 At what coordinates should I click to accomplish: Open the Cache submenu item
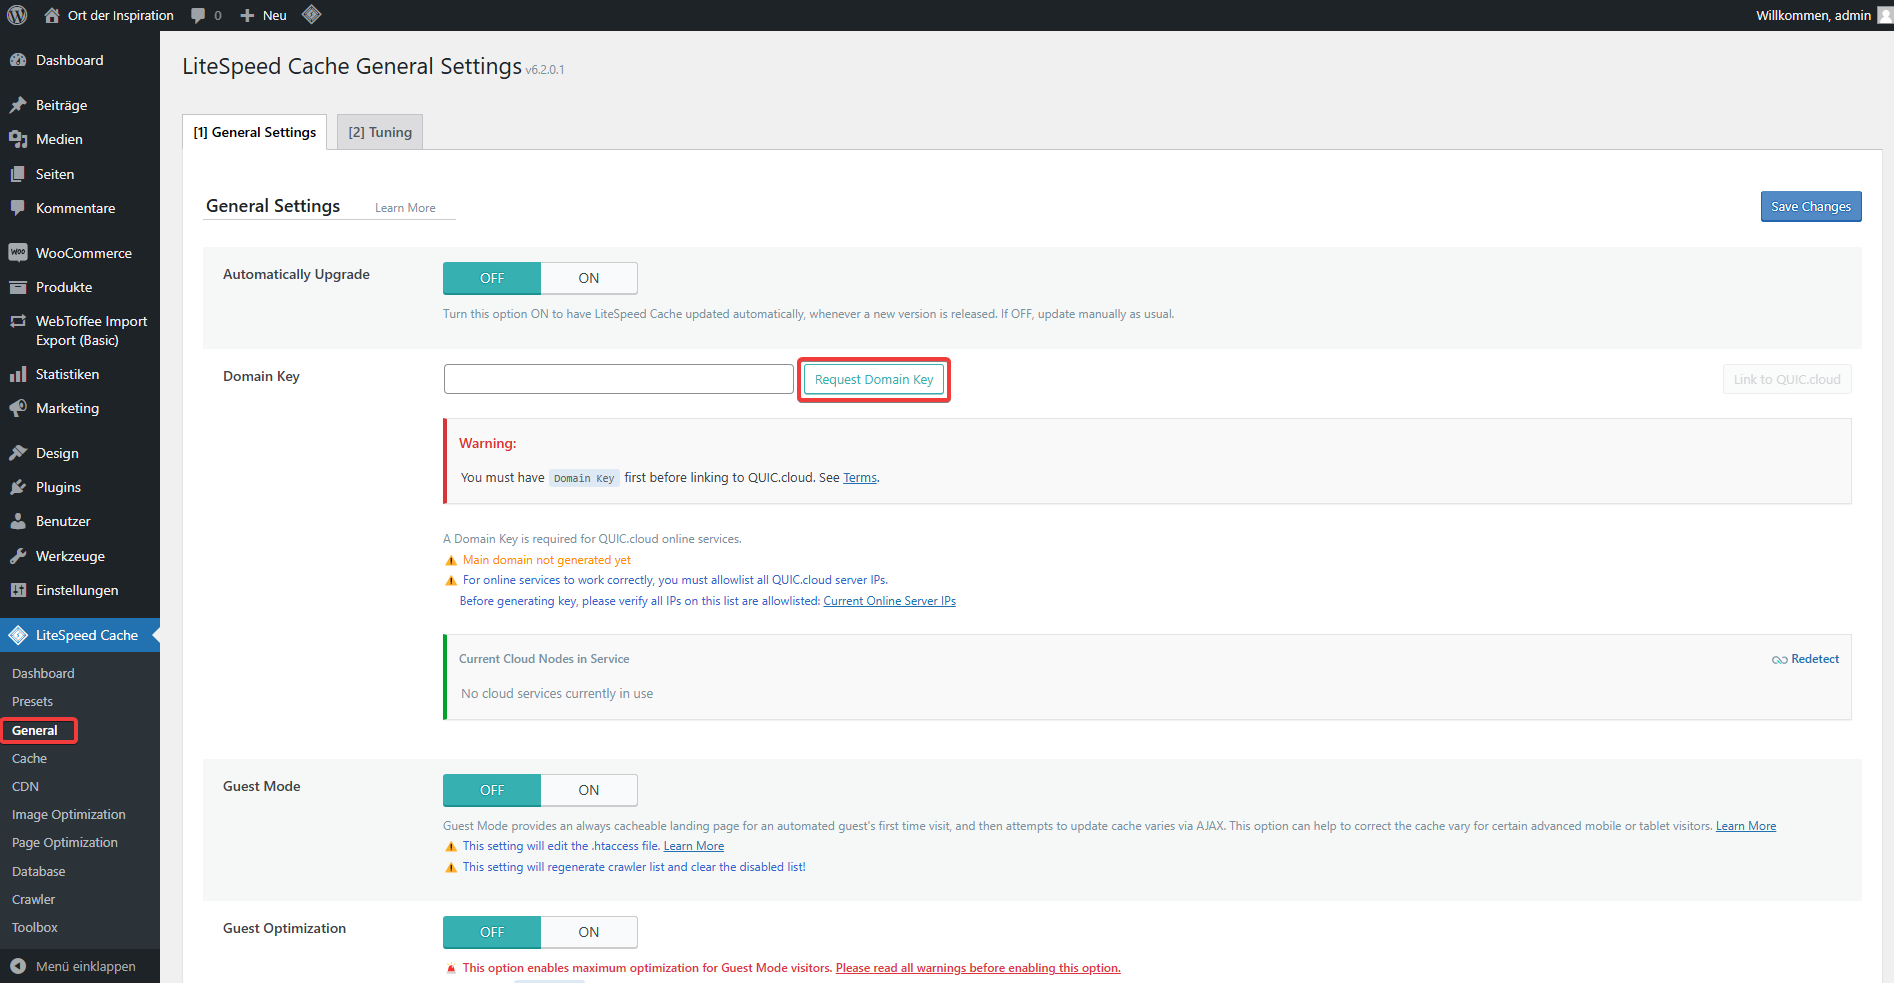[x=29, y=758]
